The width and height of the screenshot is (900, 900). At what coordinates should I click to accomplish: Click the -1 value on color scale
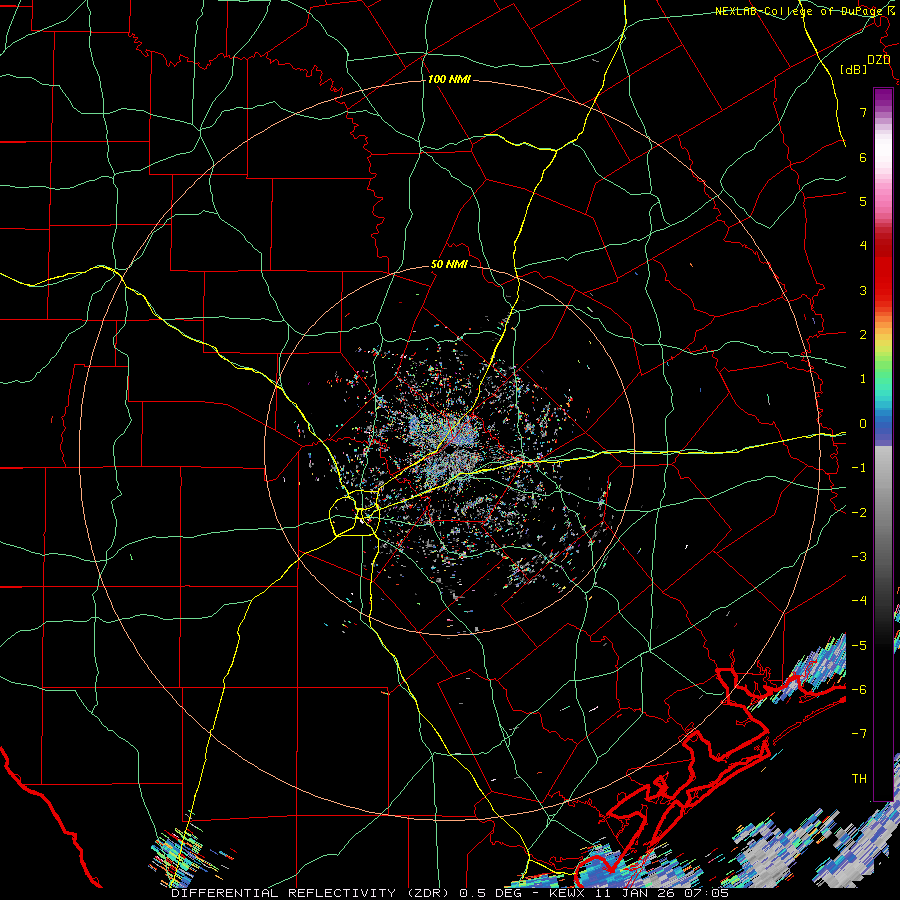pos(859,468)
